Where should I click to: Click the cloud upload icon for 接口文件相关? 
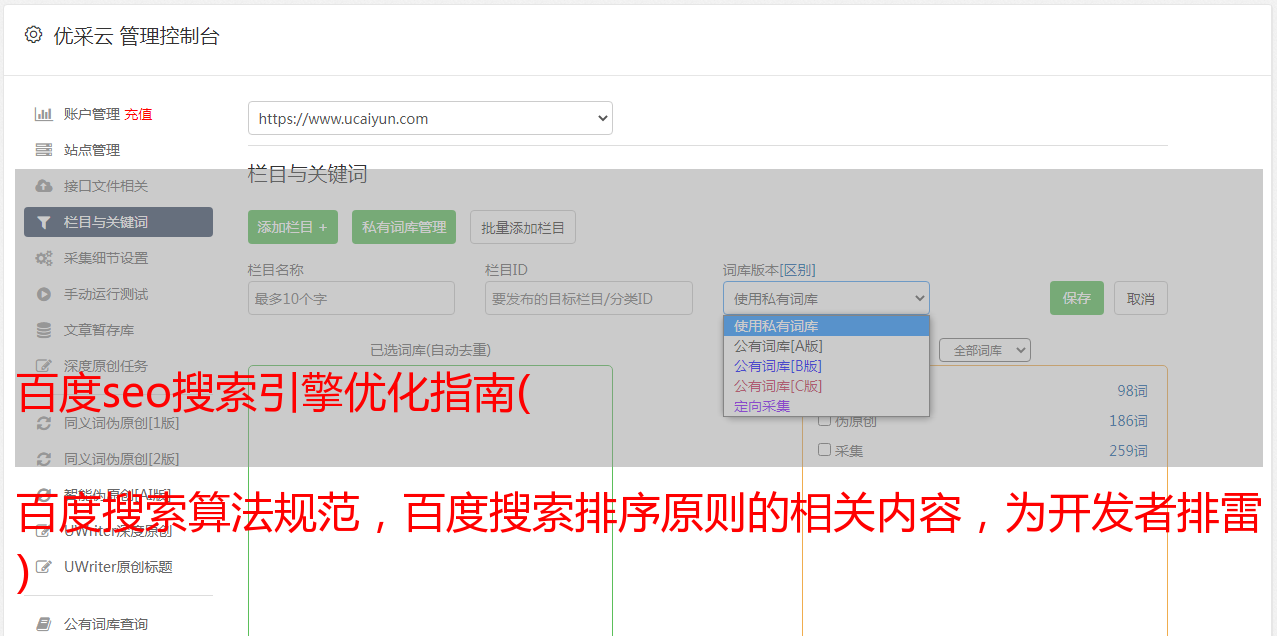(44, 186)
